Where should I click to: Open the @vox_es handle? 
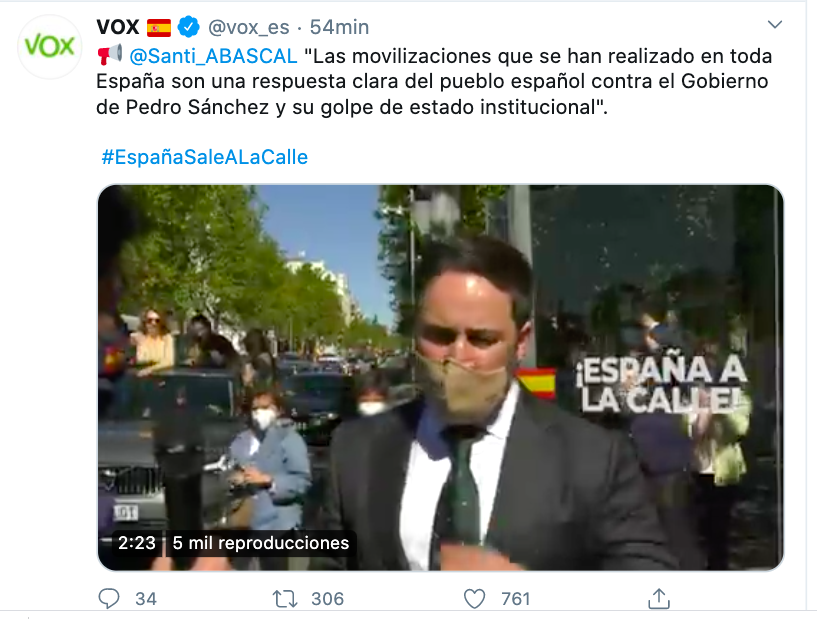(x=249, y=27)
